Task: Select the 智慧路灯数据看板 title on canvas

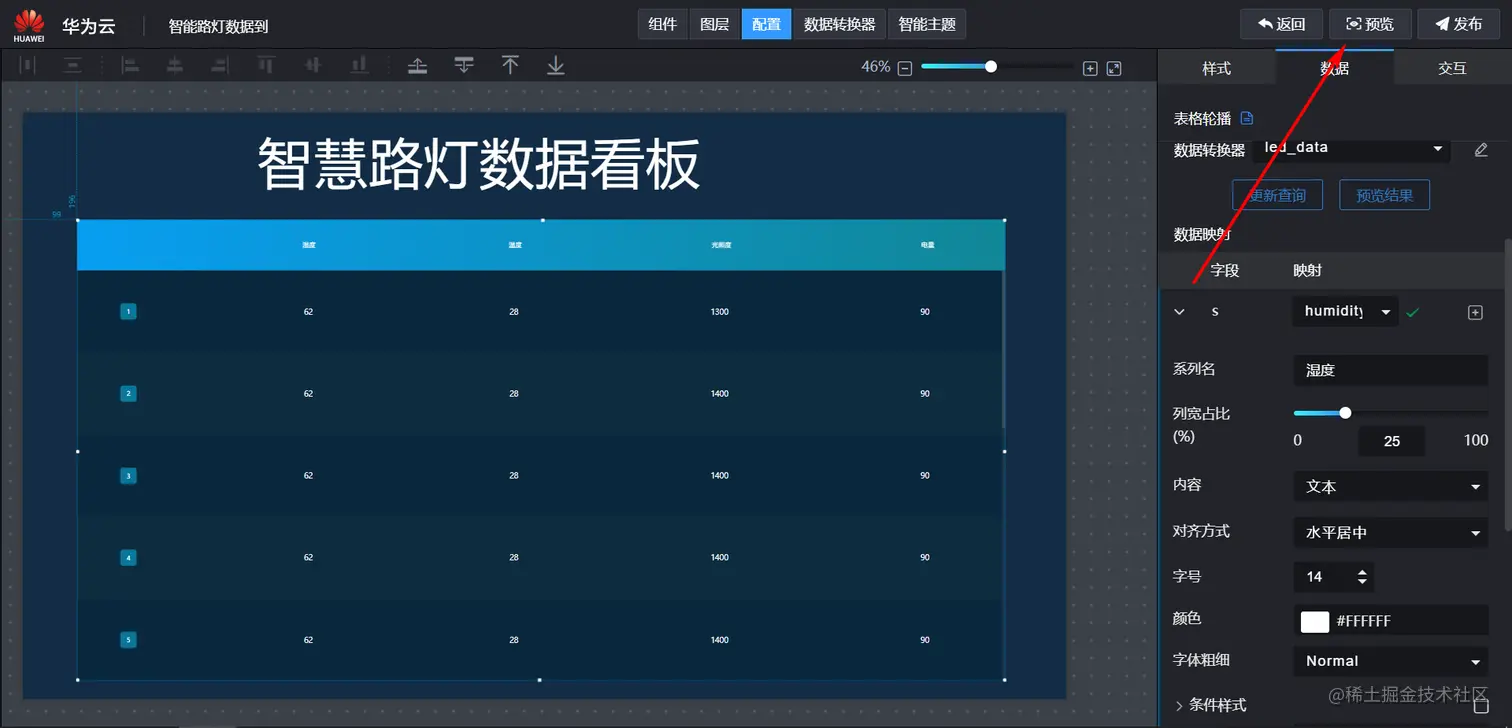Action: pos(479,164)
